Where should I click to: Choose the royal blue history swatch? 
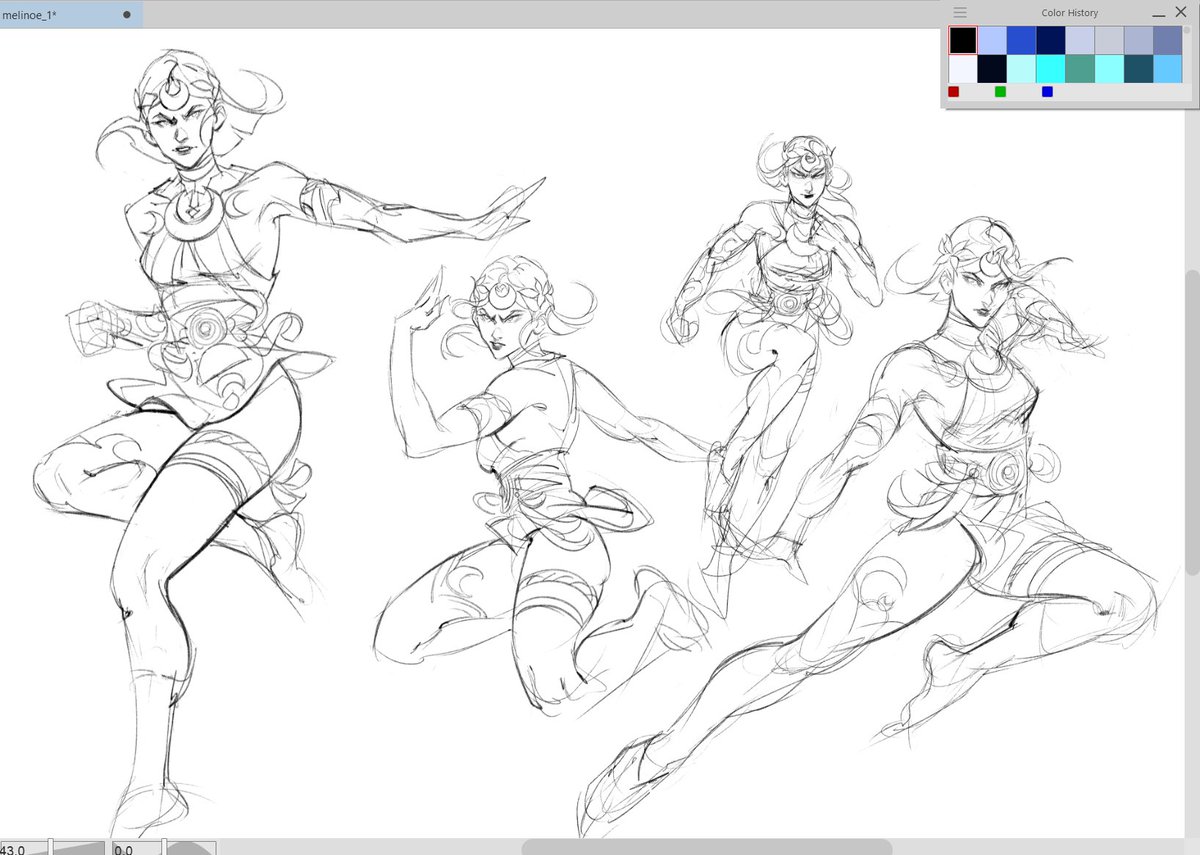pyautogui.click(x=1021, y=40)
